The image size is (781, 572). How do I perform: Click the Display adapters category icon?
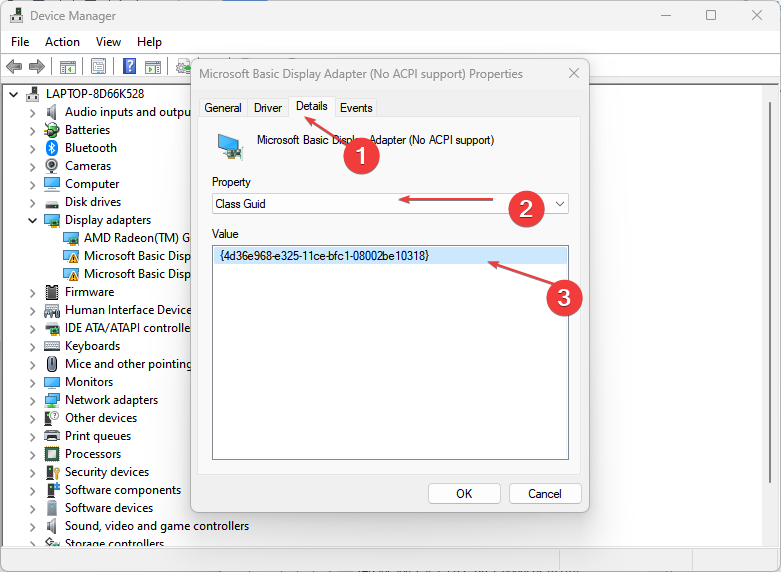click(52, 220)
